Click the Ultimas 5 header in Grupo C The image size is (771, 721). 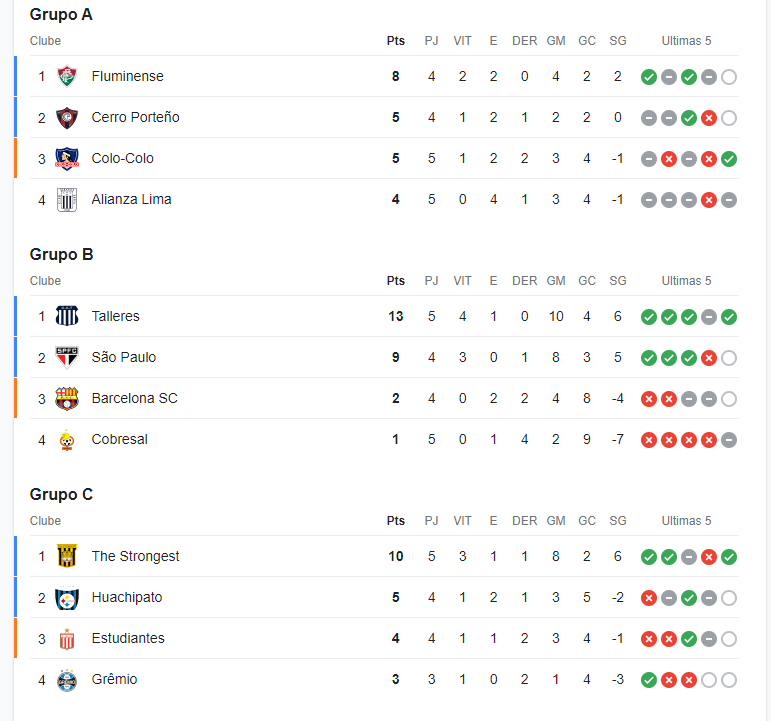(x=686, y=521)
